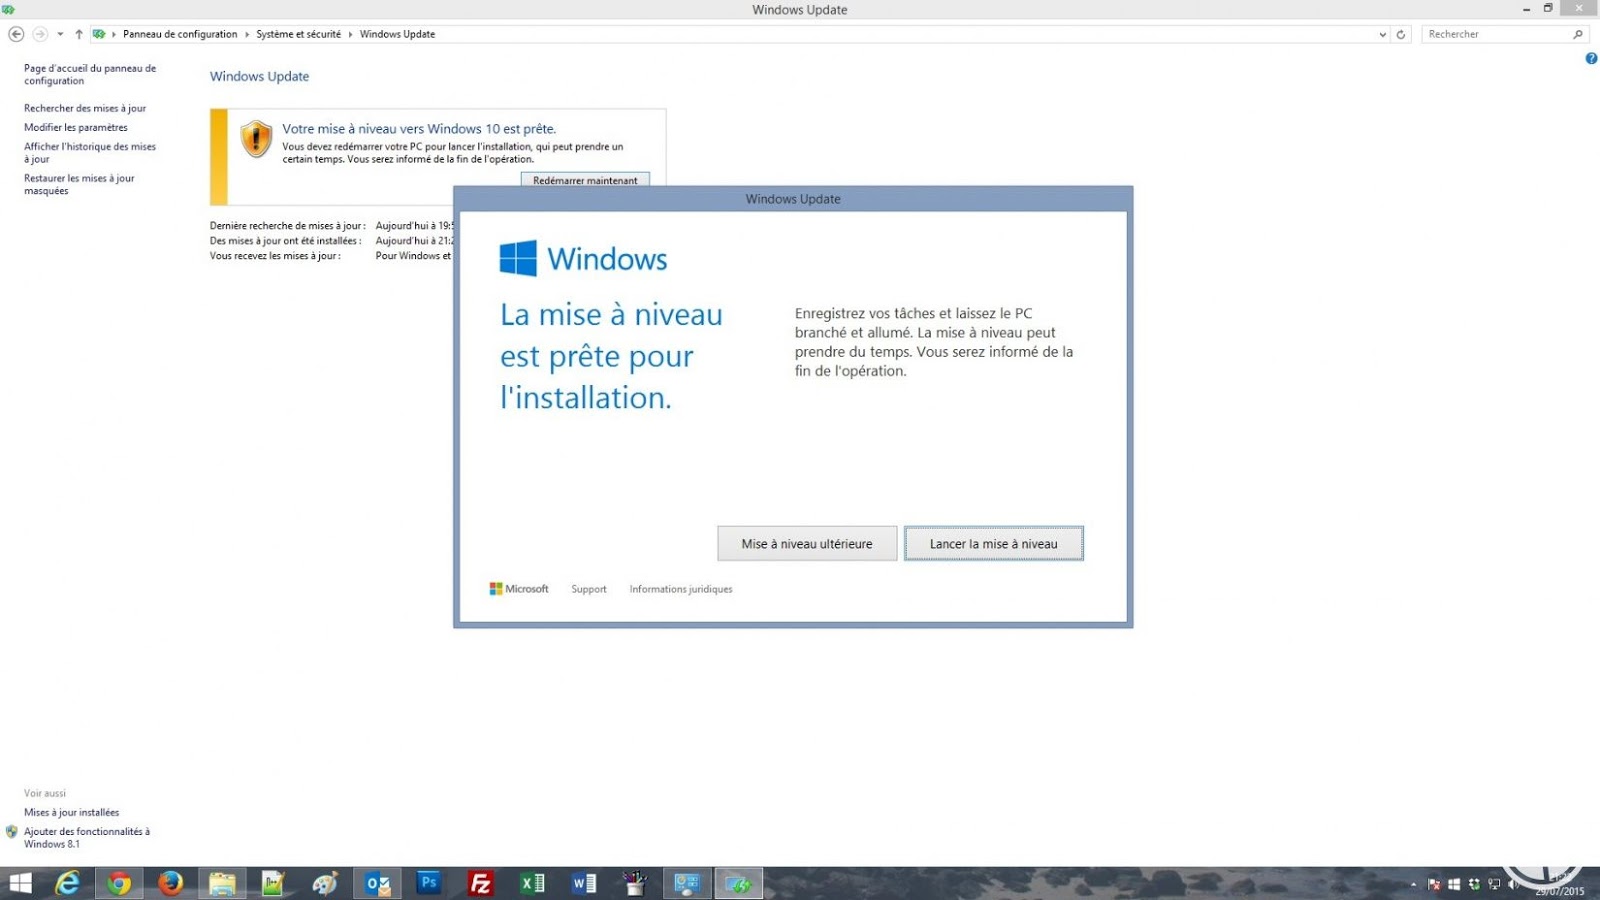The height and width of the screenshot is (900, 1600).
Task: Open Word from taskbar
Action: tap(584, 883)
